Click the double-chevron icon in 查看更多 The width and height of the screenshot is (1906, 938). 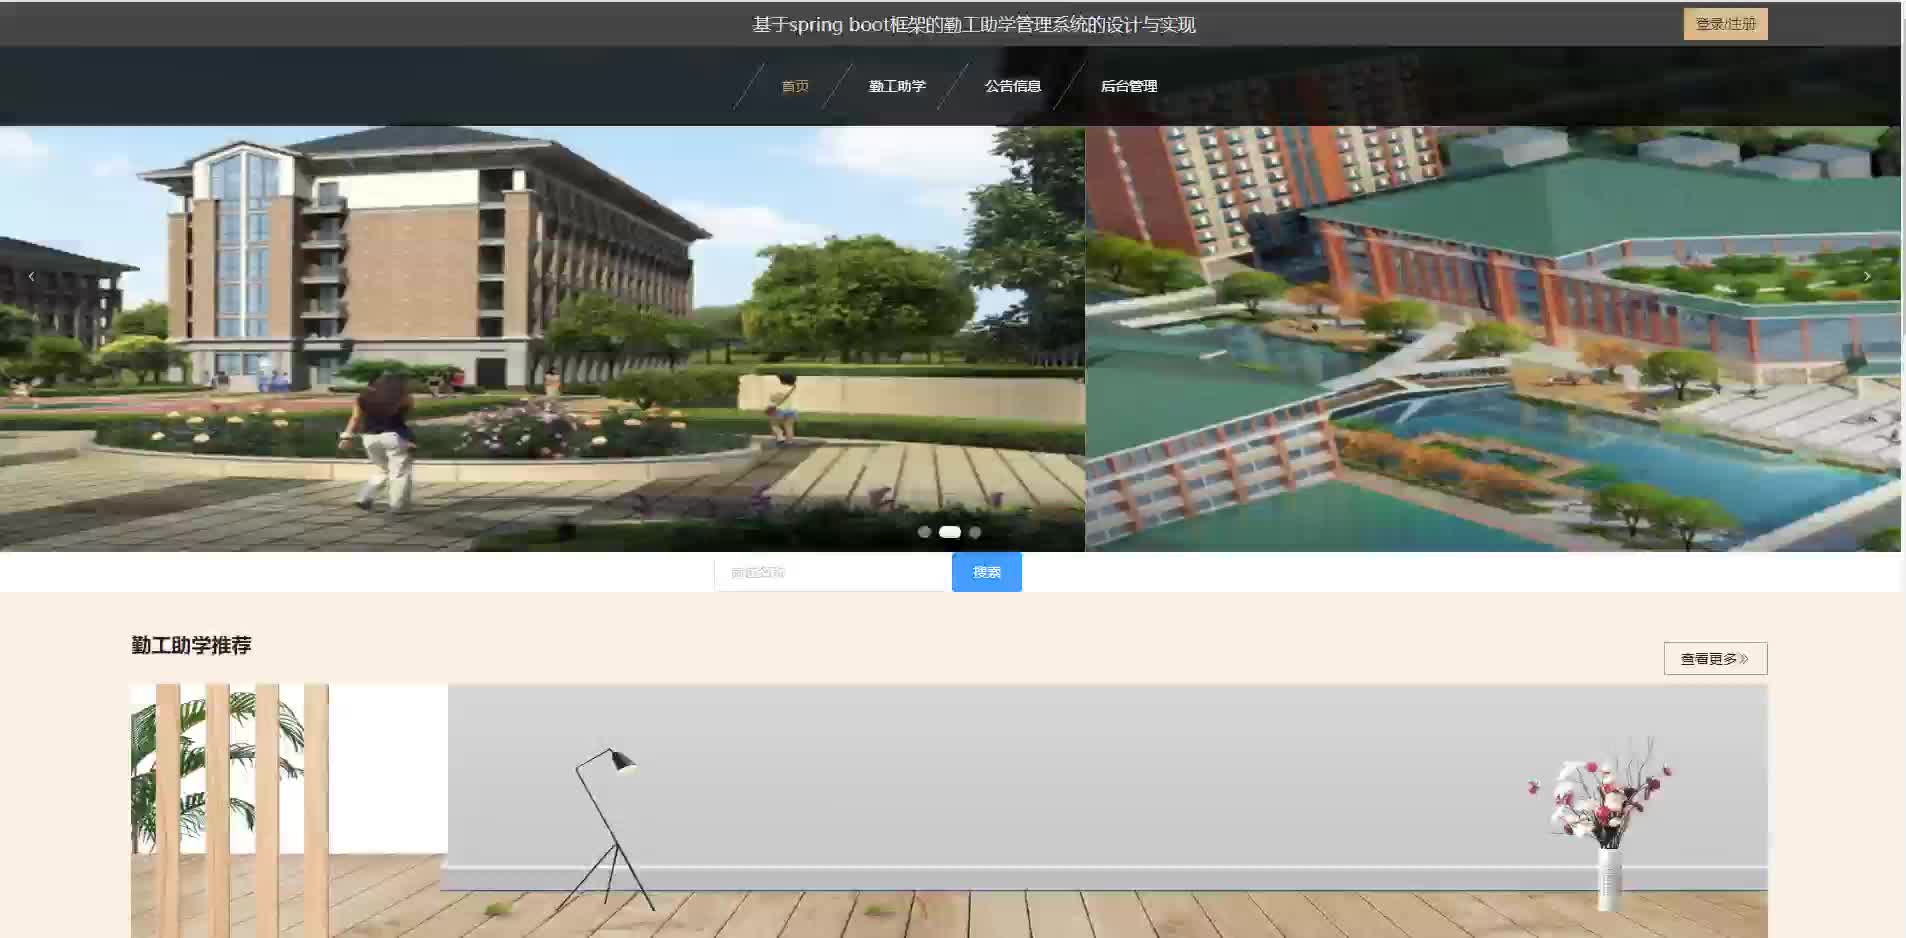pyautogui.click(x=1744, y=659)
